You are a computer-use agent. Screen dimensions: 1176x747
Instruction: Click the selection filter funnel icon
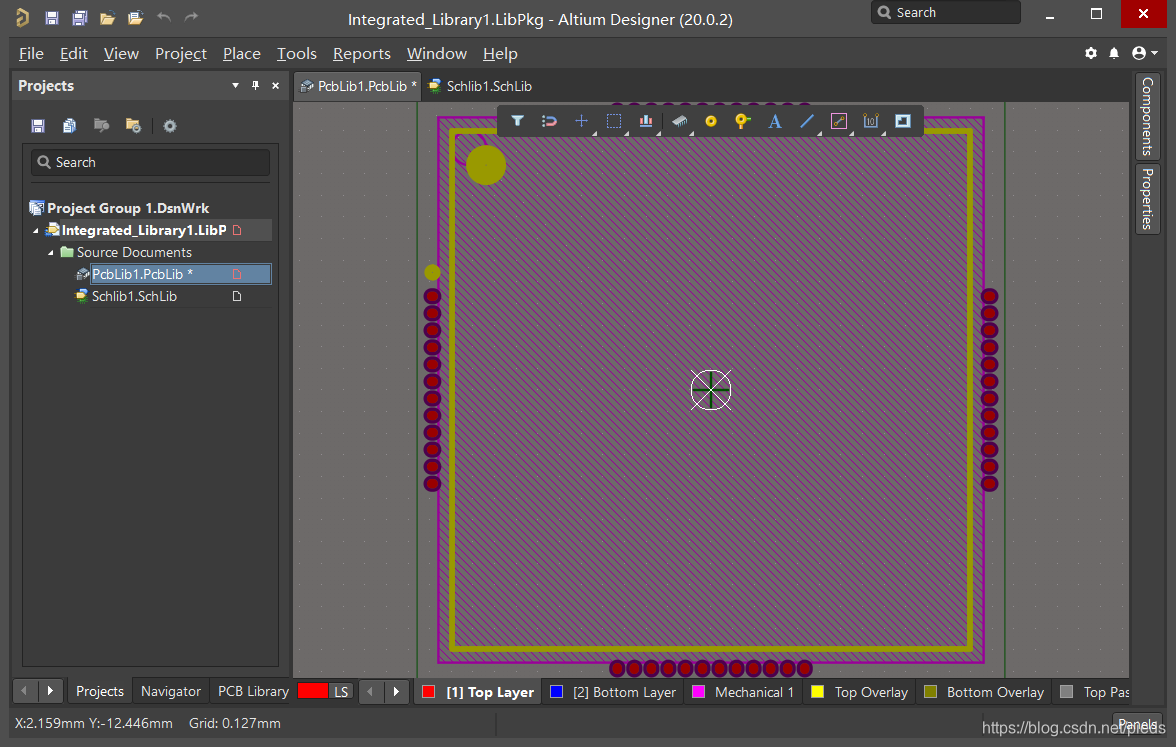(517, 121)
